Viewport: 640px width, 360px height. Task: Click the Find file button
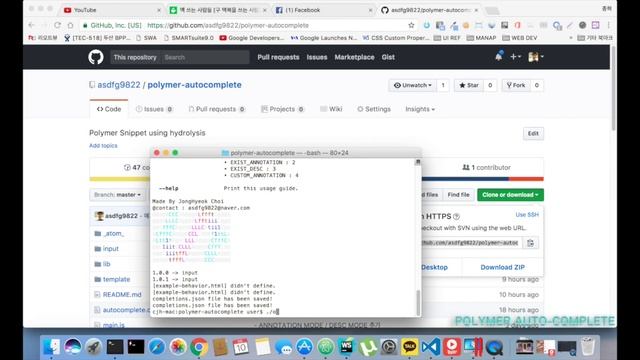[458, 195]
